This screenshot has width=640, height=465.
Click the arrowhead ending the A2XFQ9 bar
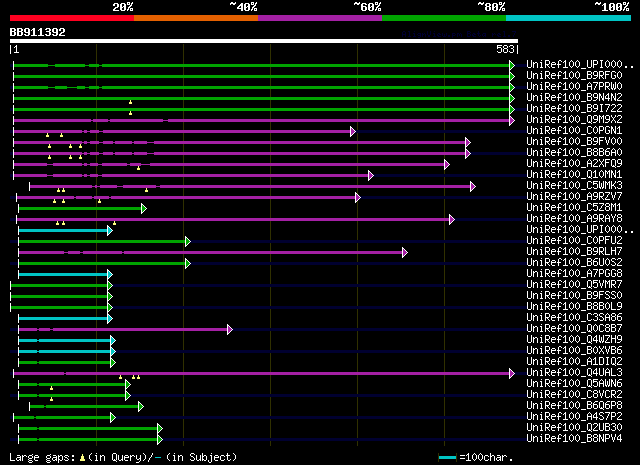click(447, 165)
